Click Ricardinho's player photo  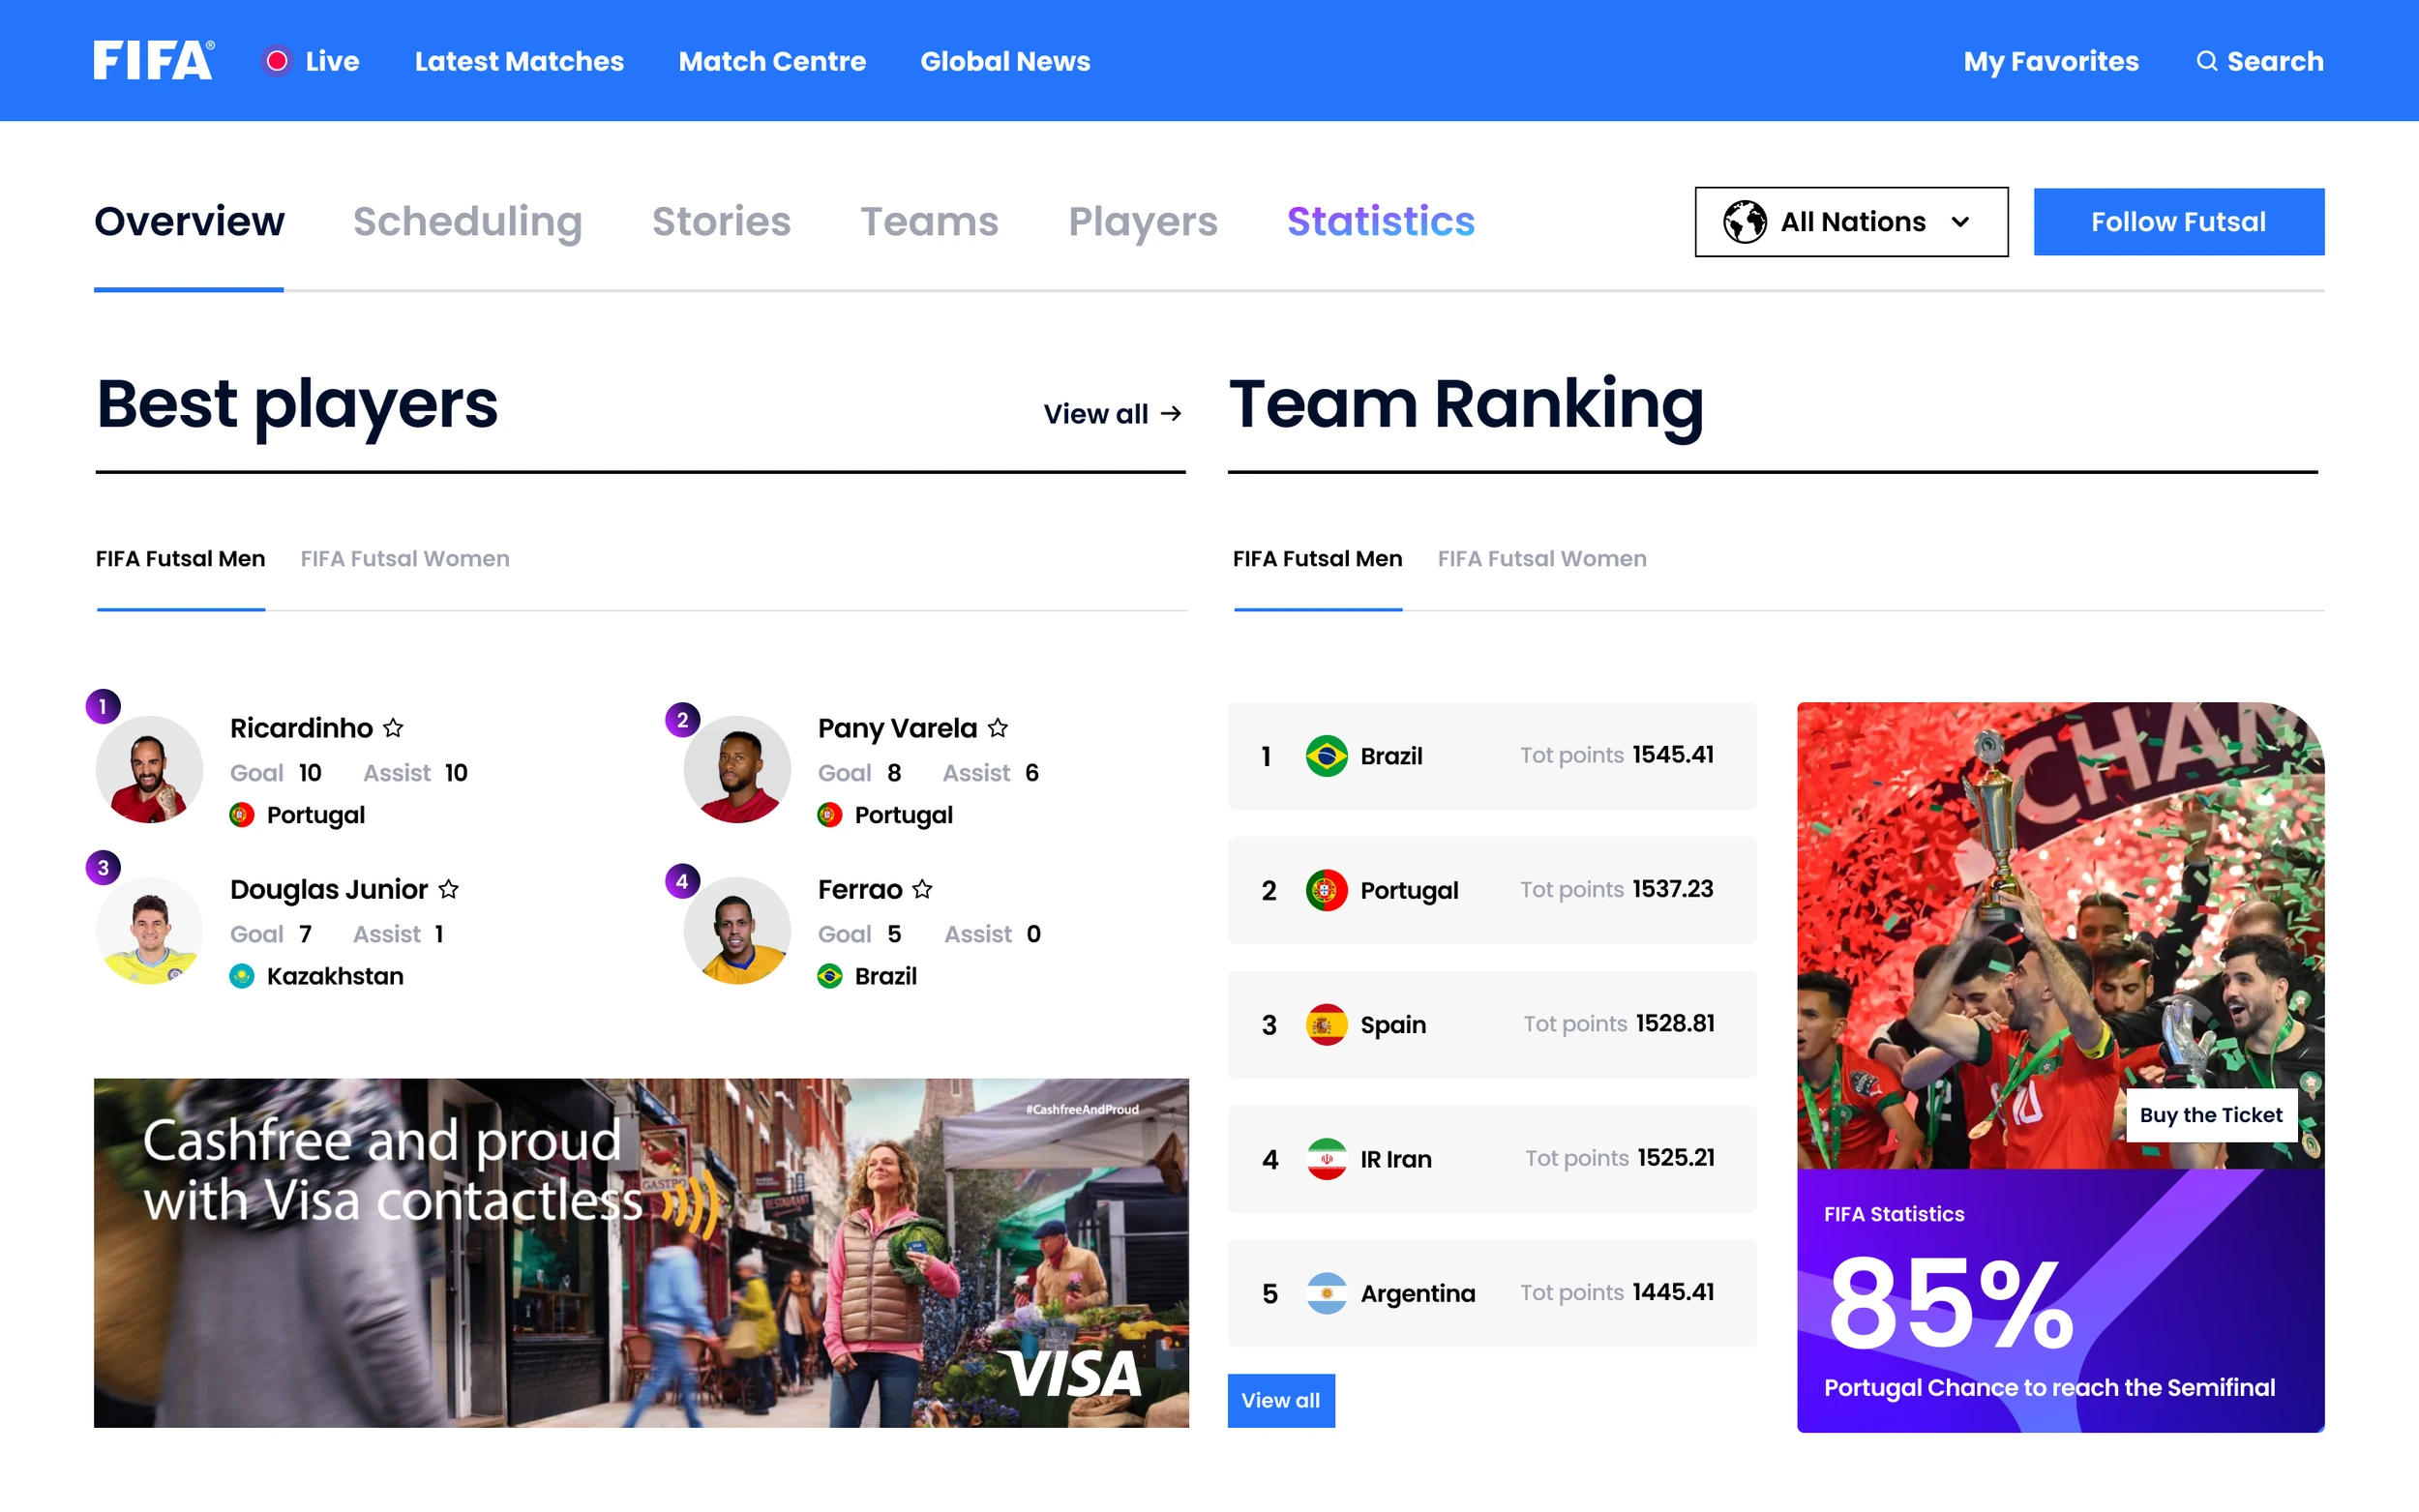coord(149,769)
